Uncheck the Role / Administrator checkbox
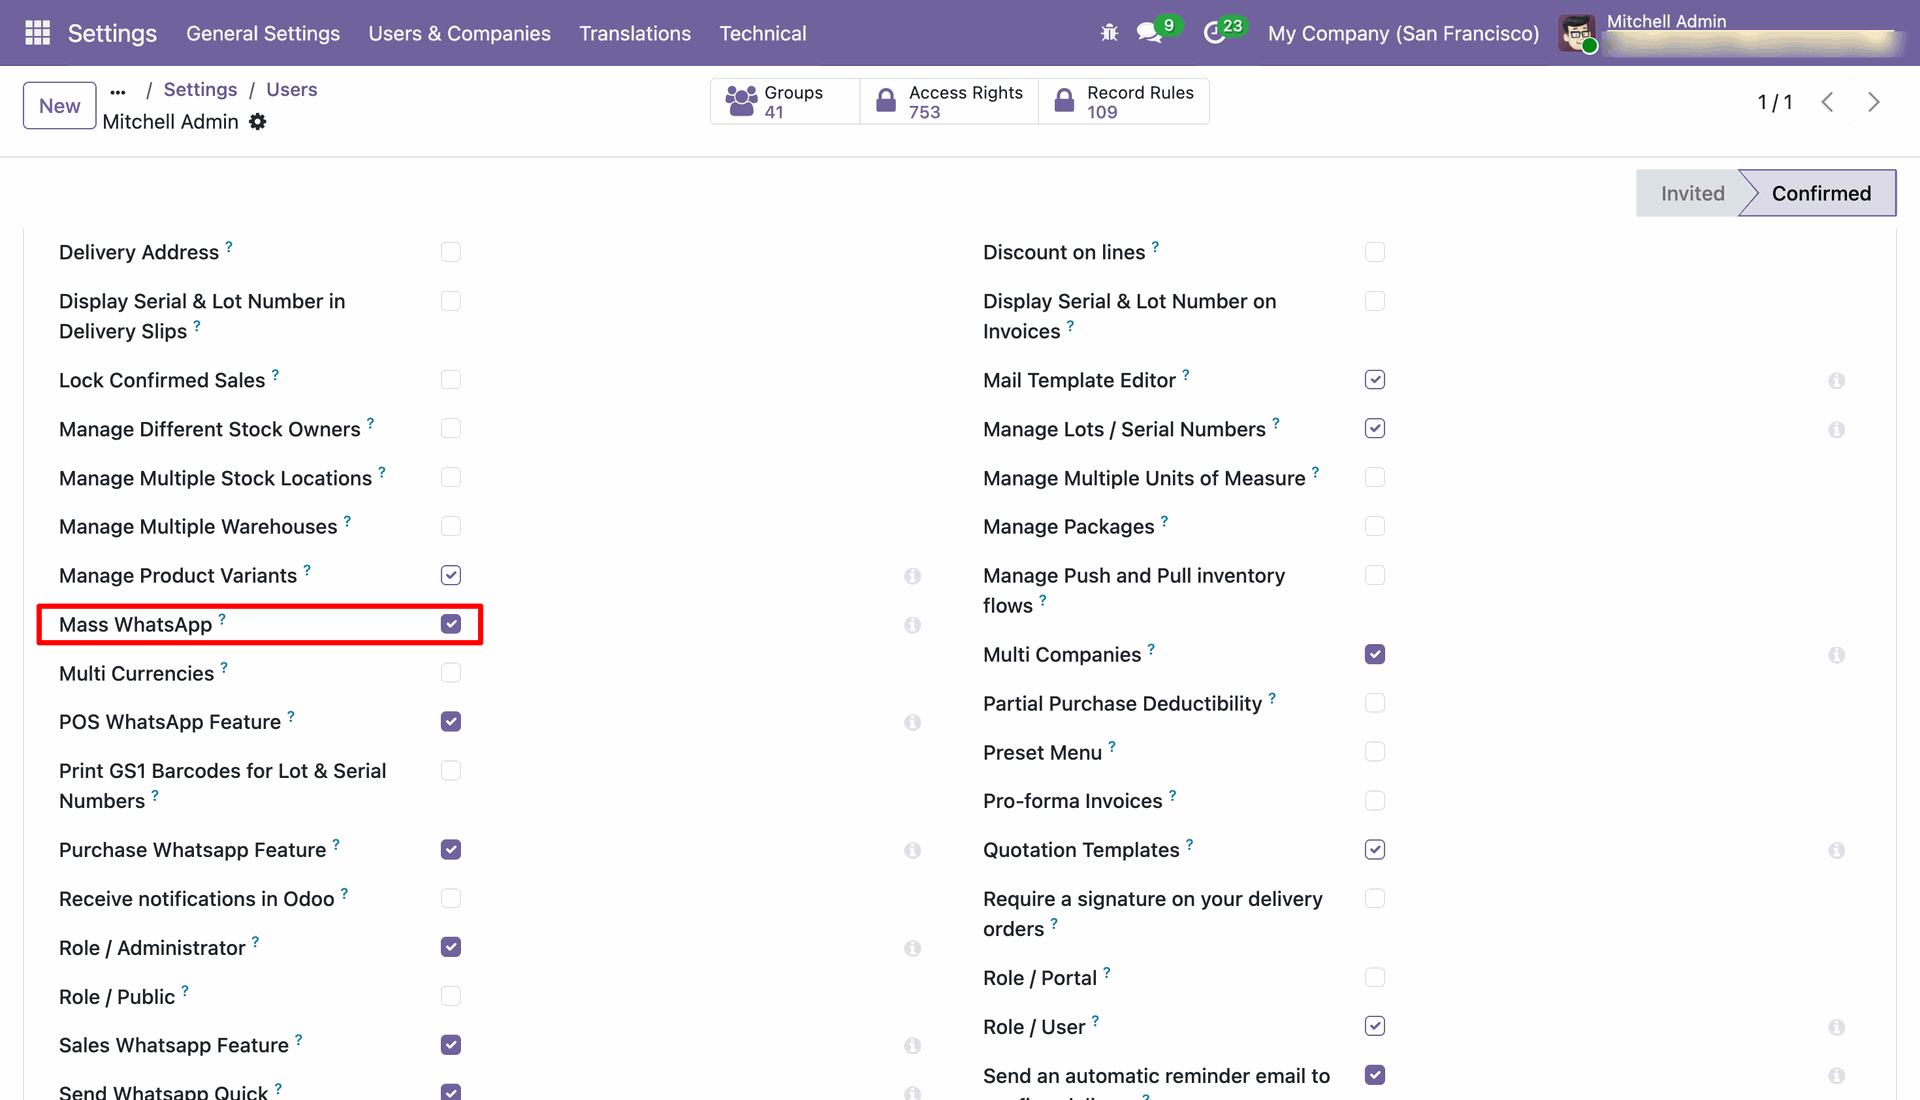 pos(451,947)
